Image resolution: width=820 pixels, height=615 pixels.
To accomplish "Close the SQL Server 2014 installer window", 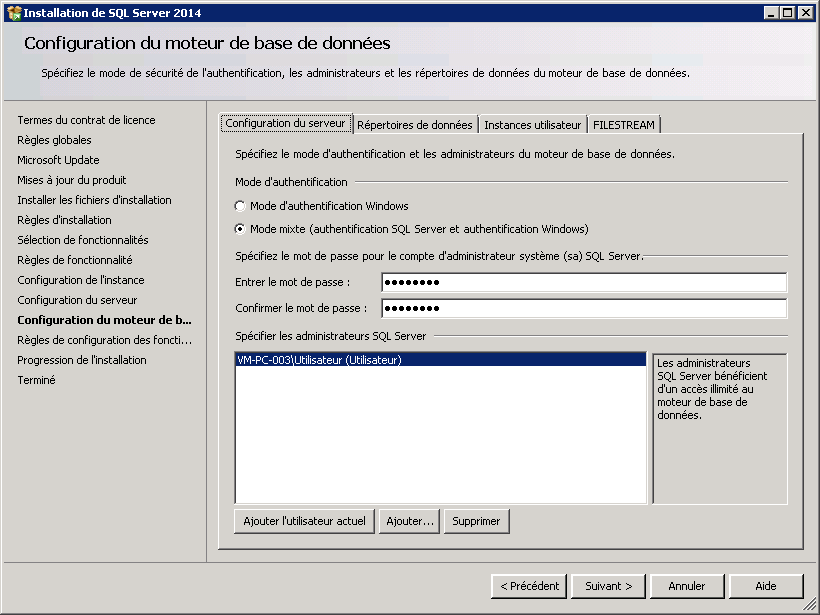I will click(x=805, y=13).
